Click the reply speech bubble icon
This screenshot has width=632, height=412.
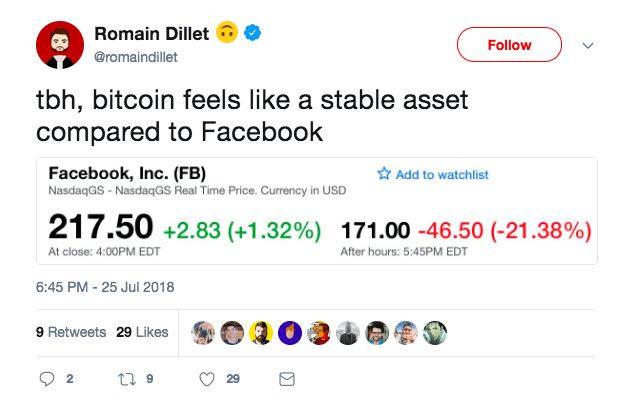pyautogui.click(x=47, y=380)
